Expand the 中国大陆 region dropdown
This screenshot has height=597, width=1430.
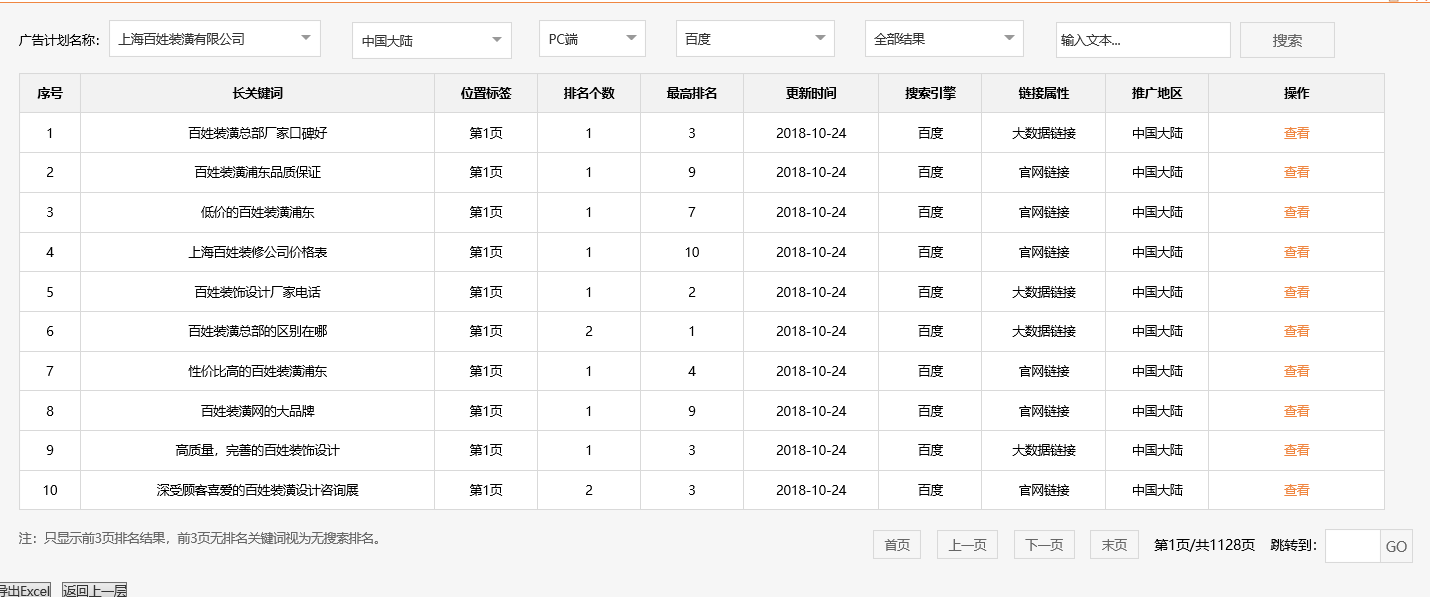click(x=430, y=38)
